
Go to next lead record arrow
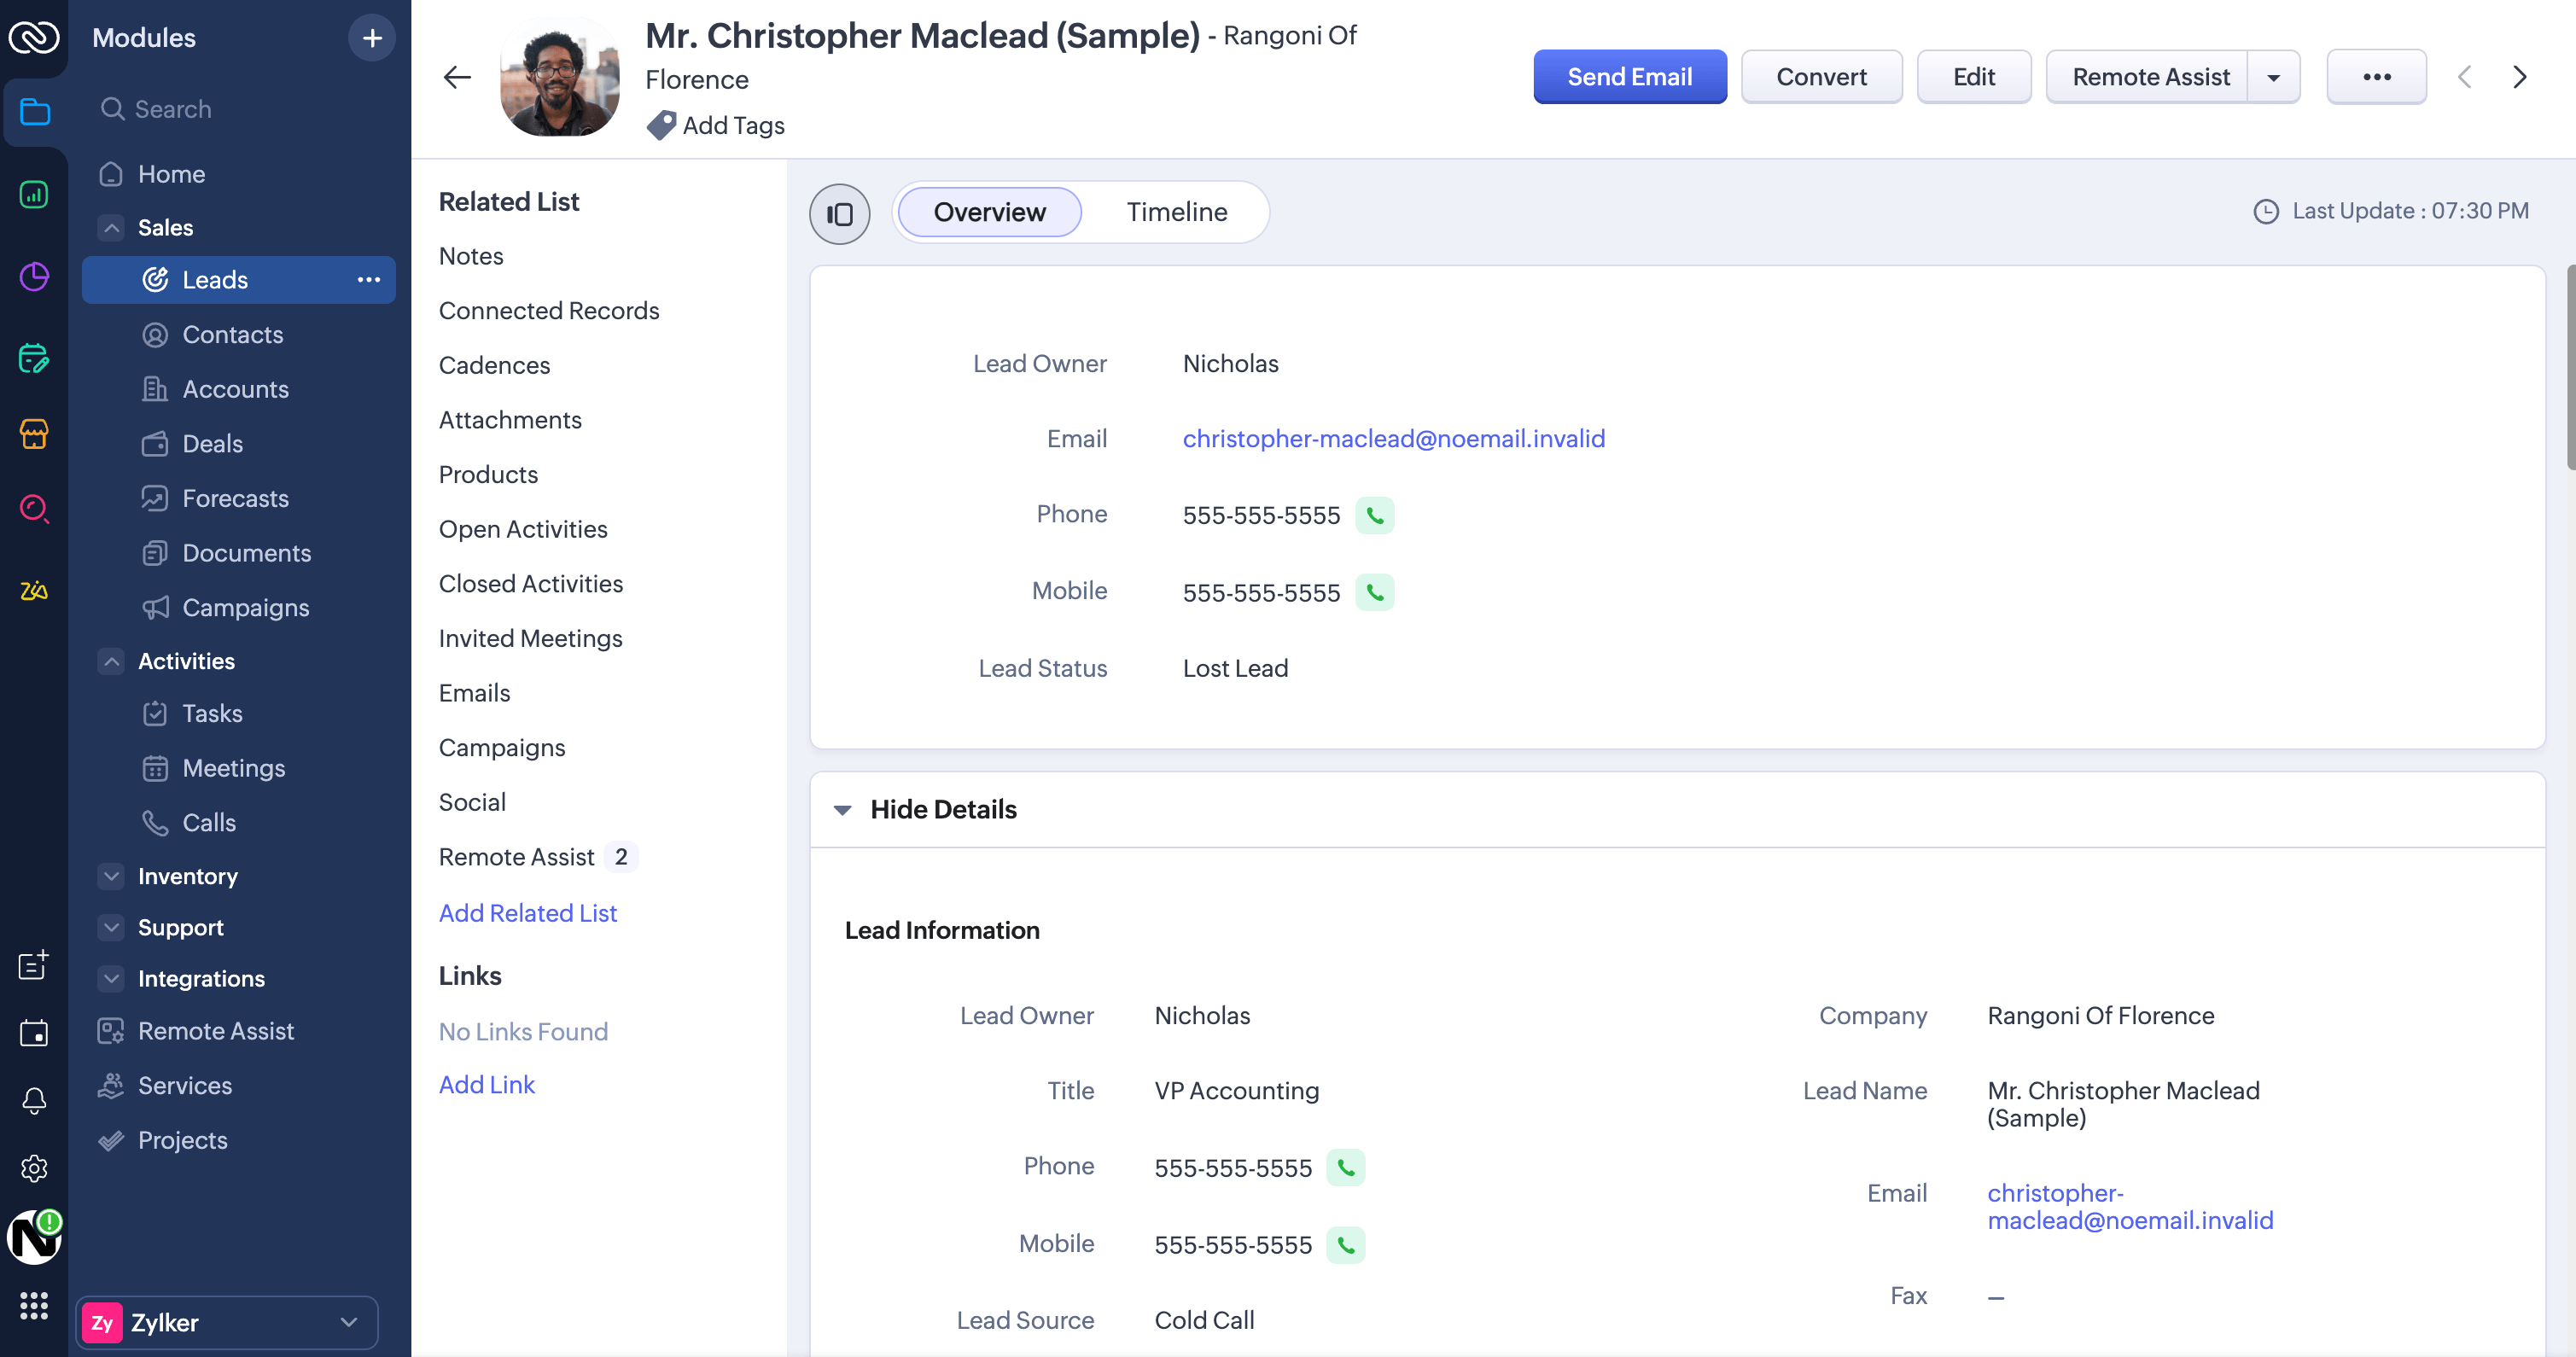(2519, 77)
